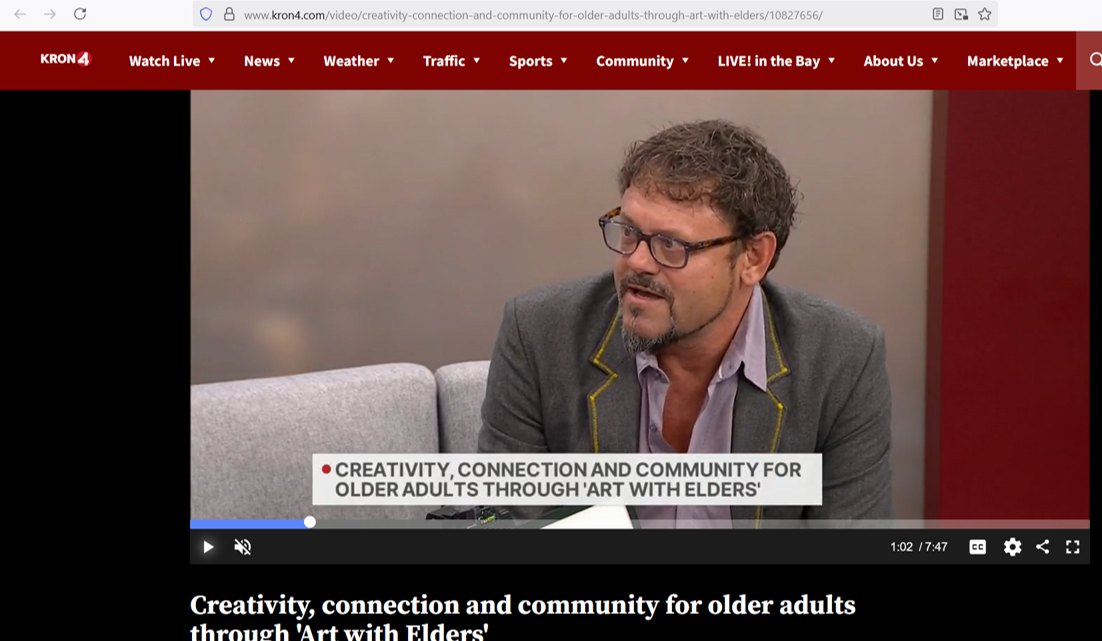Share the video

[1042, 547]
